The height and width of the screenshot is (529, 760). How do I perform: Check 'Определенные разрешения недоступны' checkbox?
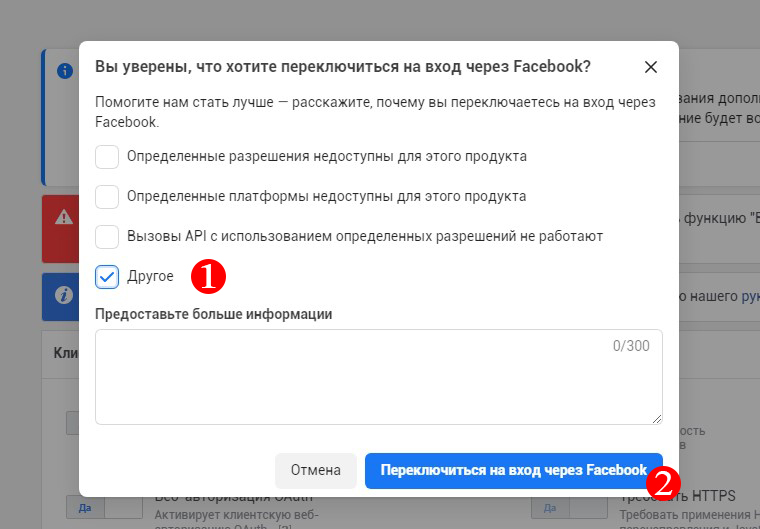[107, 157]
